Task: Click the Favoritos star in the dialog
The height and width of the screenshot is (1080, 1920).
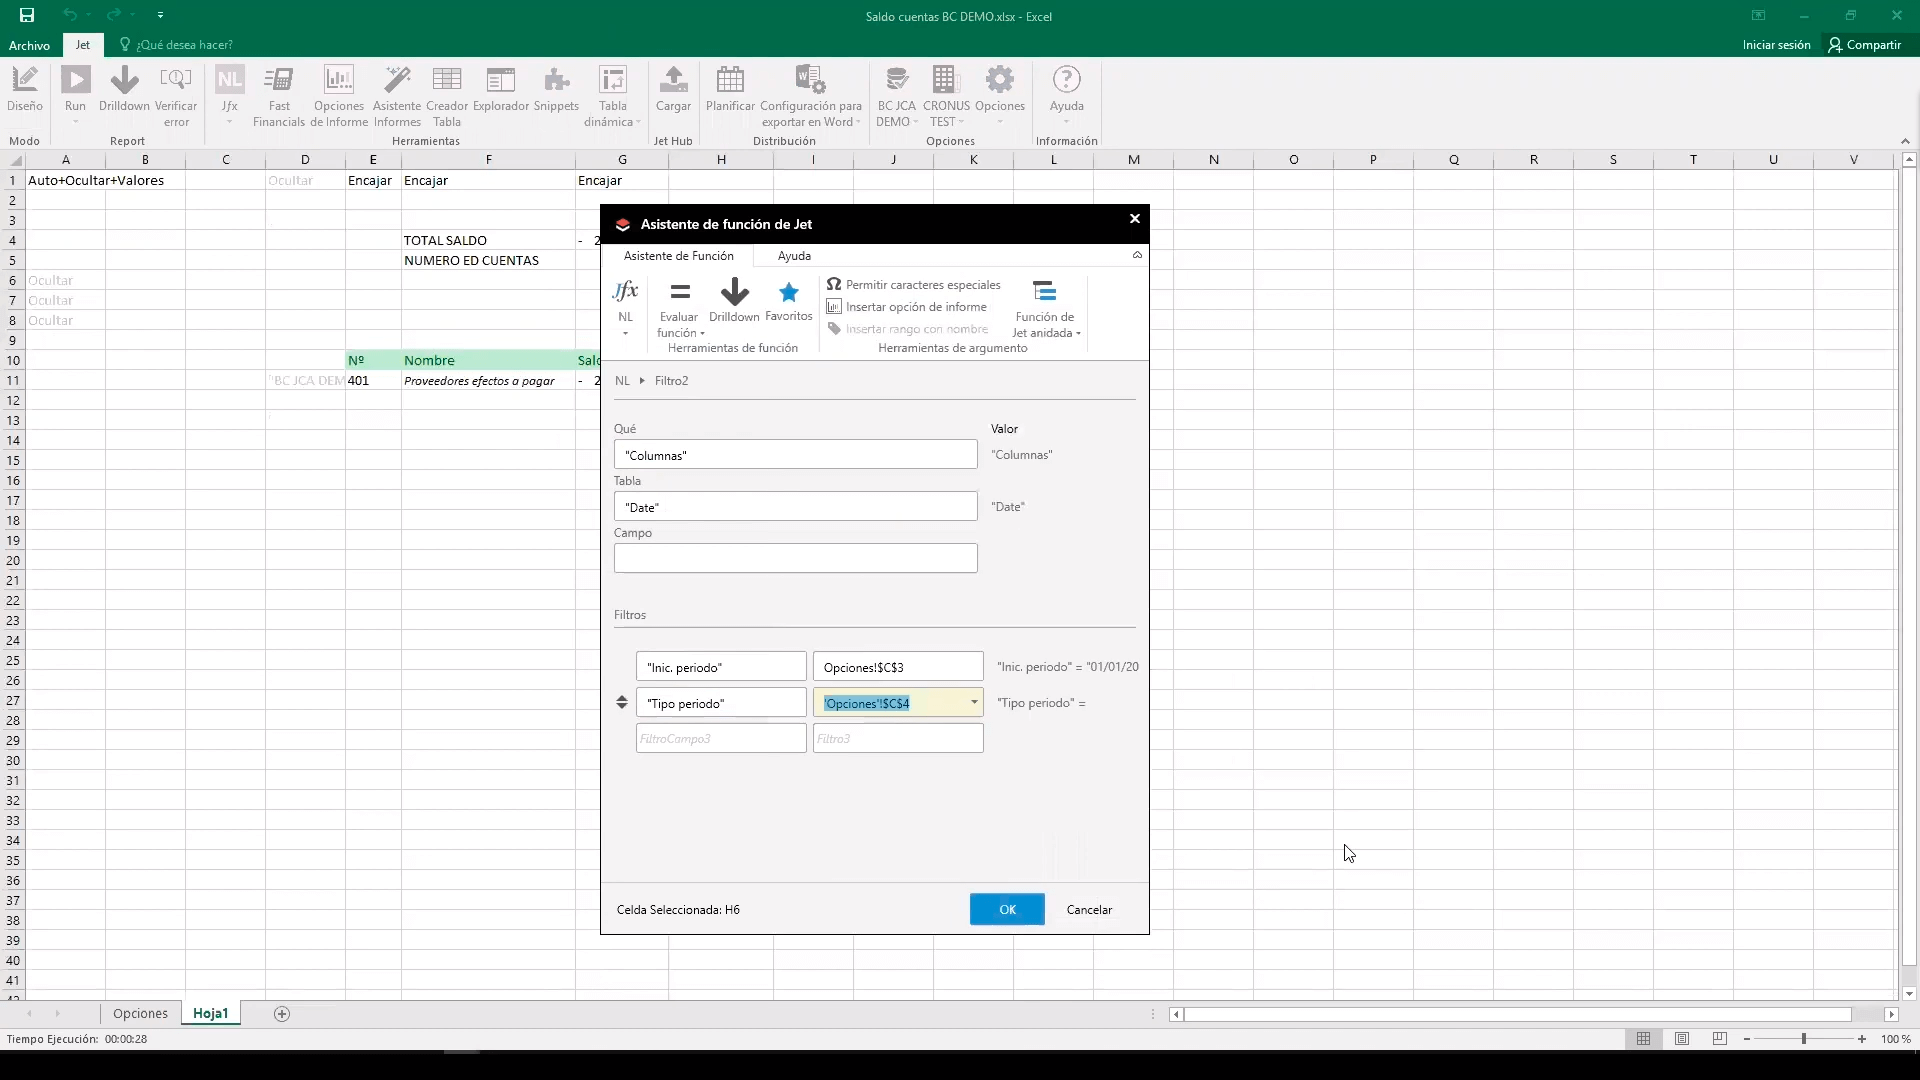Action: point(788,293)
